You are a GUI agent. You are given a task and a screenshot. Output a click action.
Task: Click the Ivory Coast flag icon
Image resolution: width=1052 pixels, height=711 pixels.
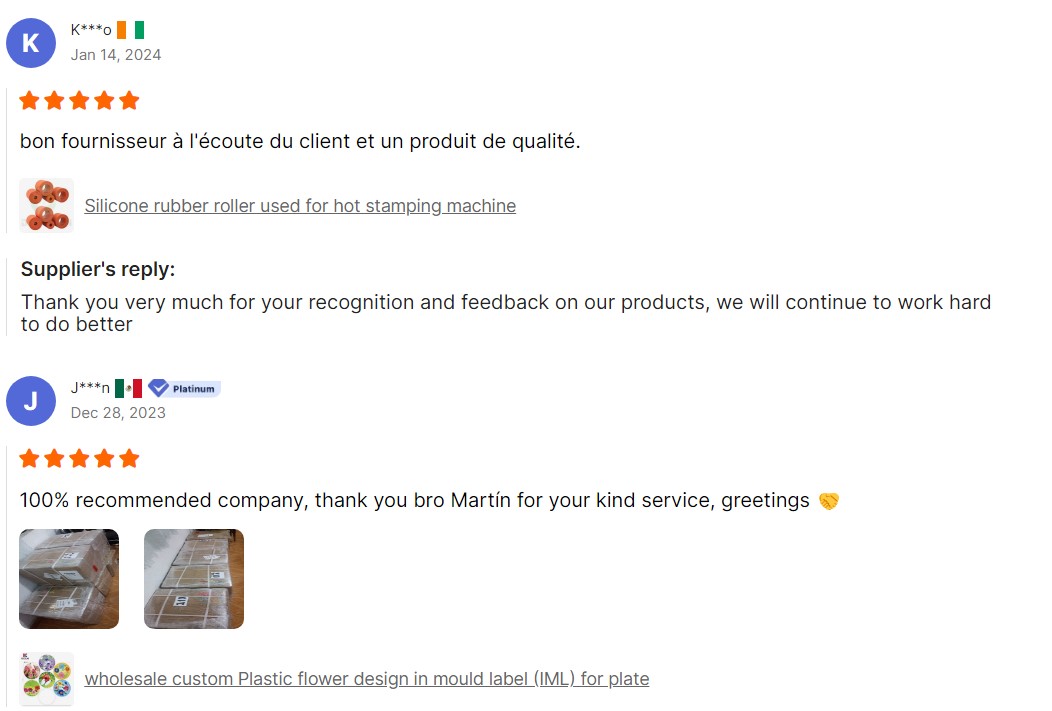(x=130, y=30)
